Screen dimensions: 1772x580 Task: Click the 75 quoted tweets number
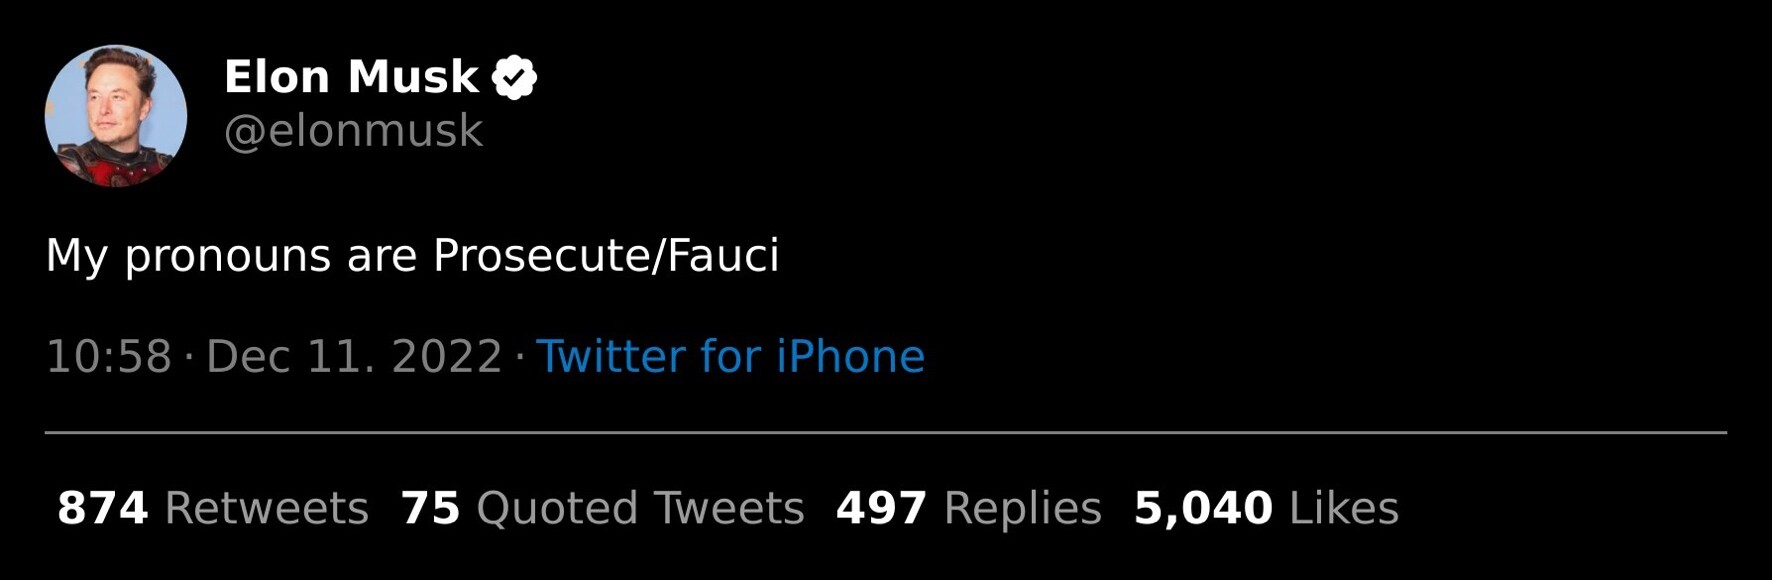click(430, 508)
